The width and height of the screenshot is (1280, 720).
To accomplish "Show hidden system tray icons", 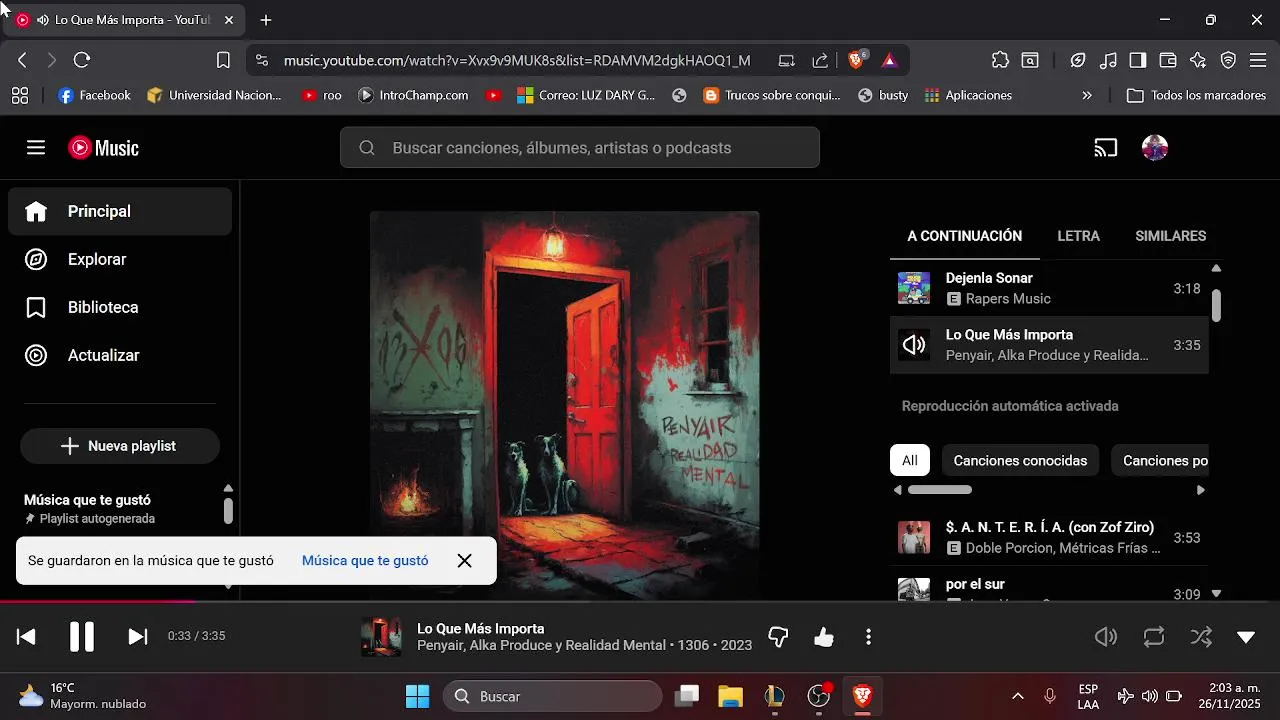I will (1018, 696).
